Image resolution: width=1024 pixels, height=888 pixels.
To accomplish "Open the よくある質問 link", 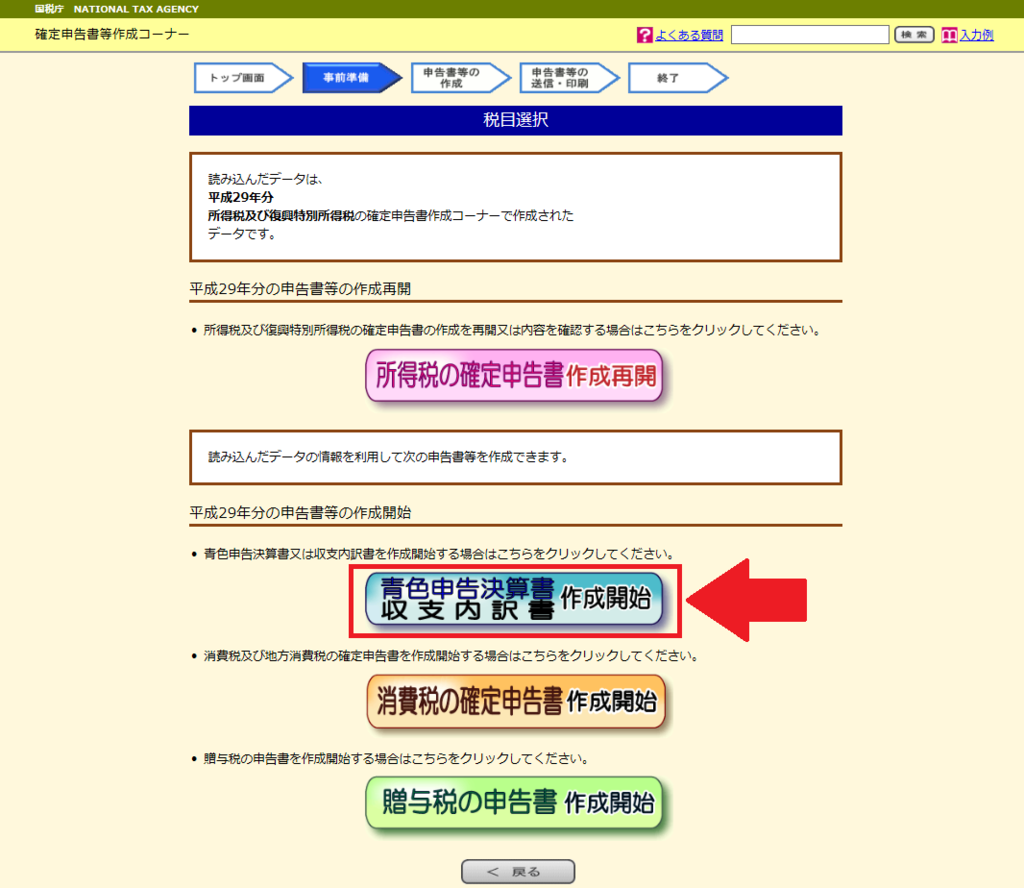I will click(689, 35).
